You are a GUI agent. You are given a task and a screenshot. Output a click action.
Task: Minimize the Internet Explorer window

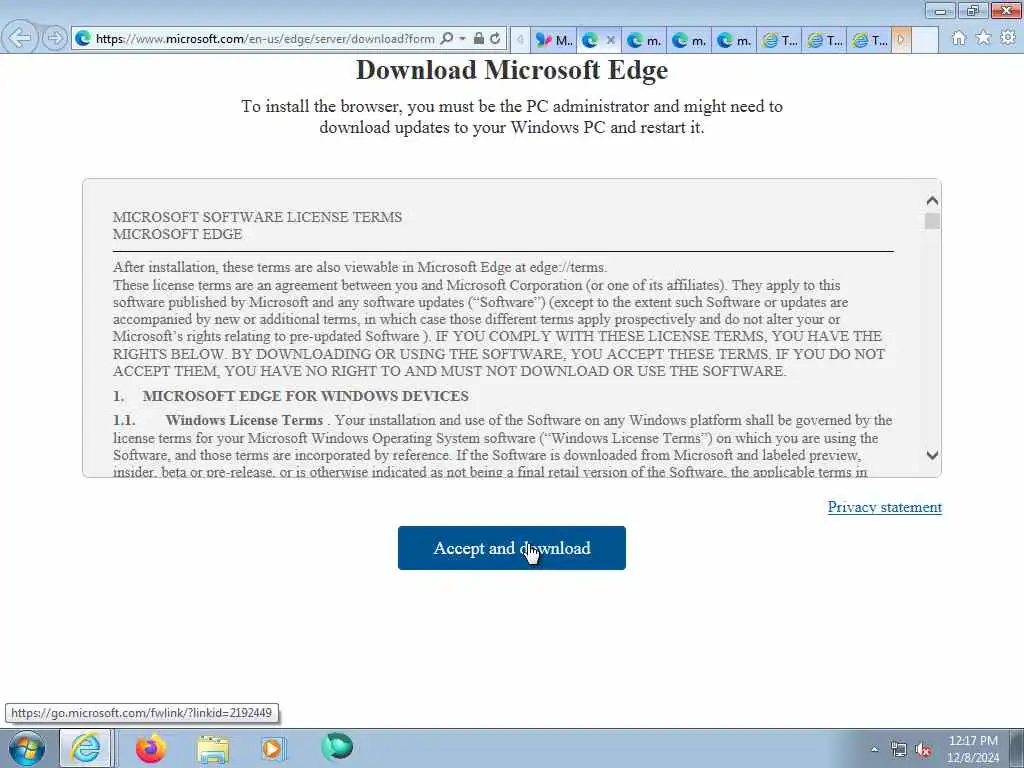click(940, 10)
